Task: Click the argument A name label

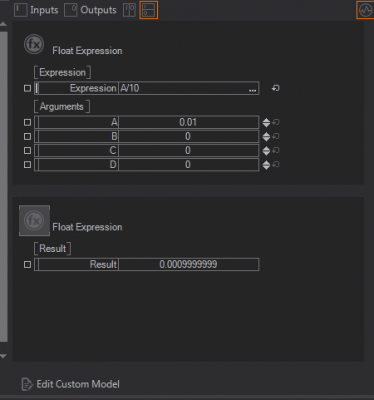Action: coord(114,122)
